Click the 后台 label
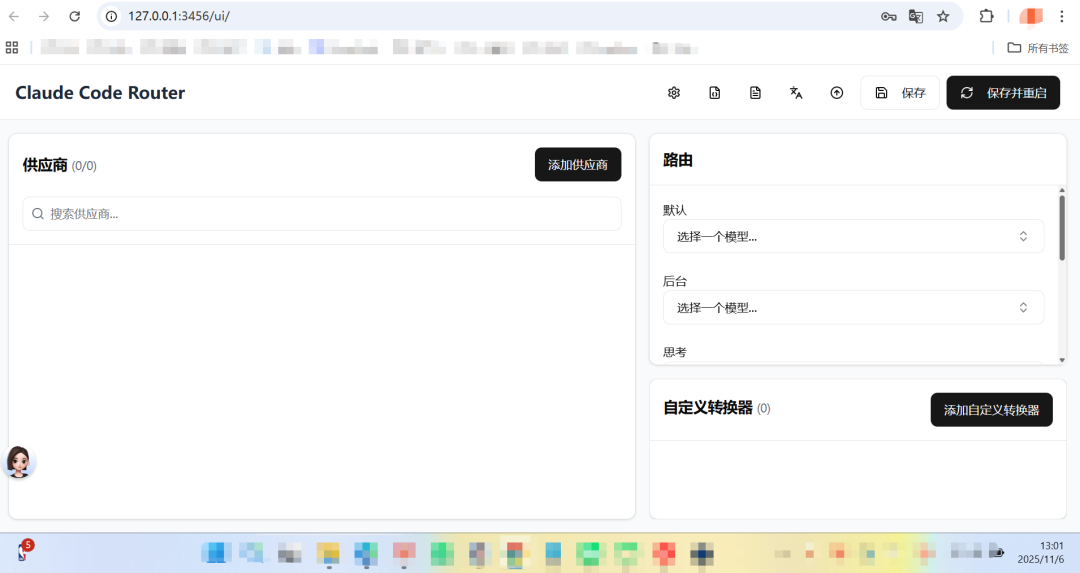The height and width of the screenshot is (573, 1080). [x=675, y=281]
